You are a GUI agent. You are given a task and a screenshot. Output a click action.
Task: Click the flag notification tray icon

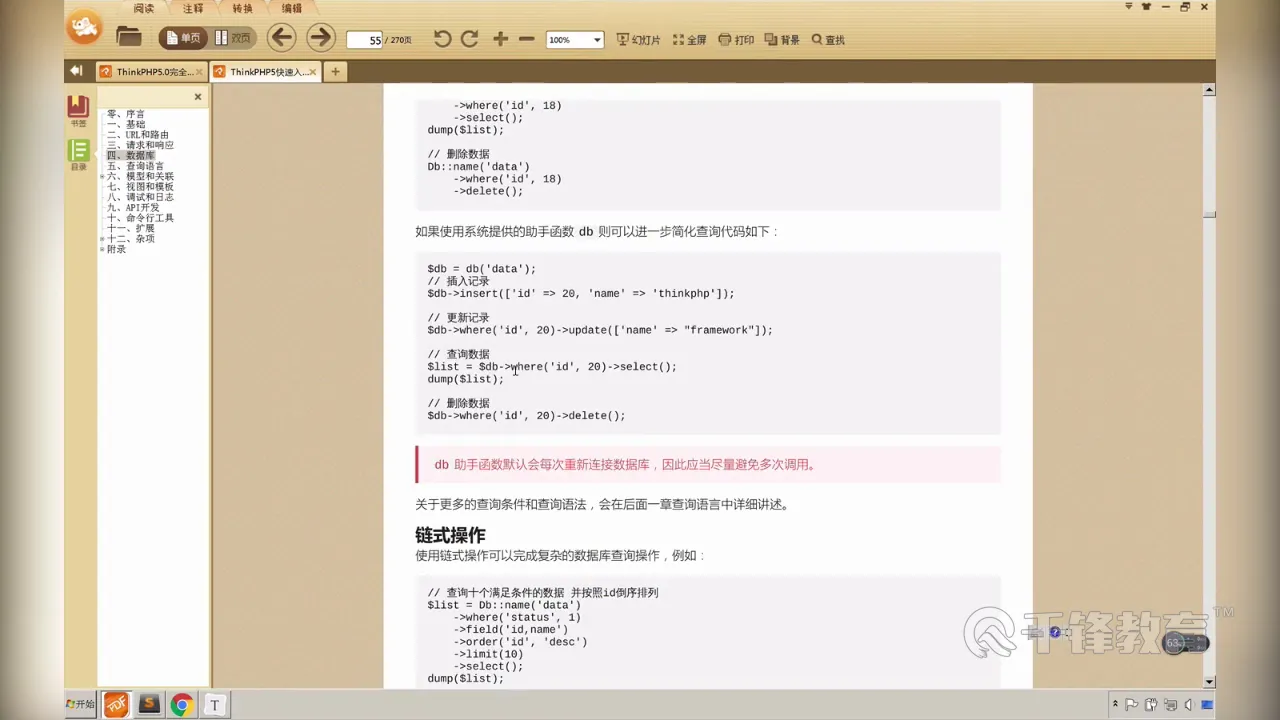tap(1132, 704)
